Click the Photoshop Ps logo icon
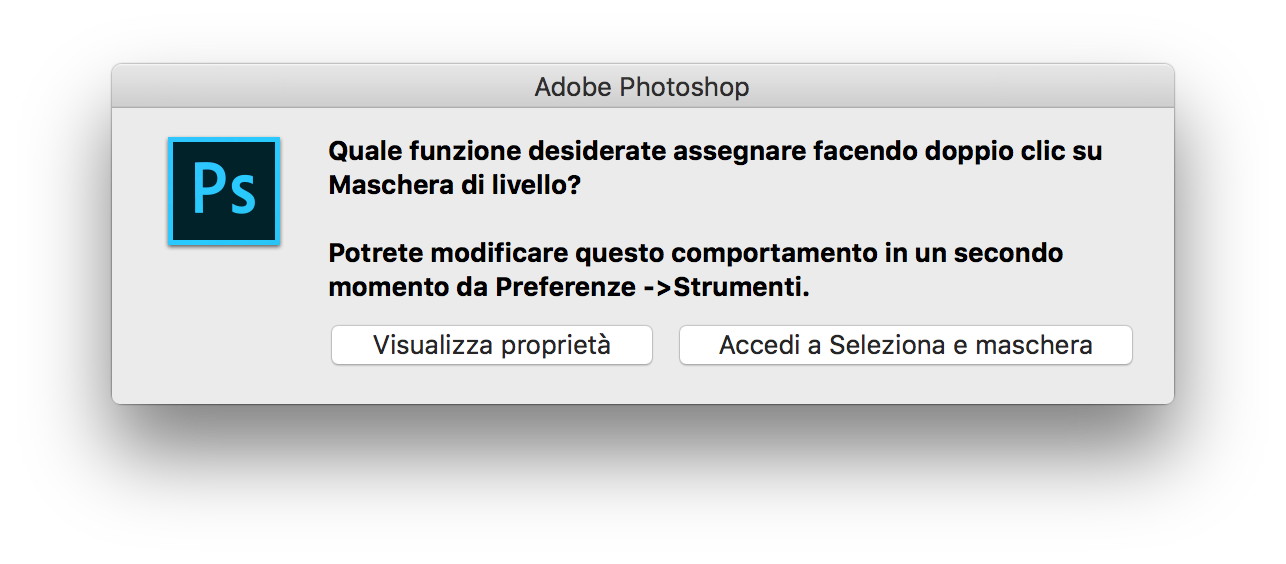Screen dimensions: 1286x564 pyautogui.click(x=224, y=191)
